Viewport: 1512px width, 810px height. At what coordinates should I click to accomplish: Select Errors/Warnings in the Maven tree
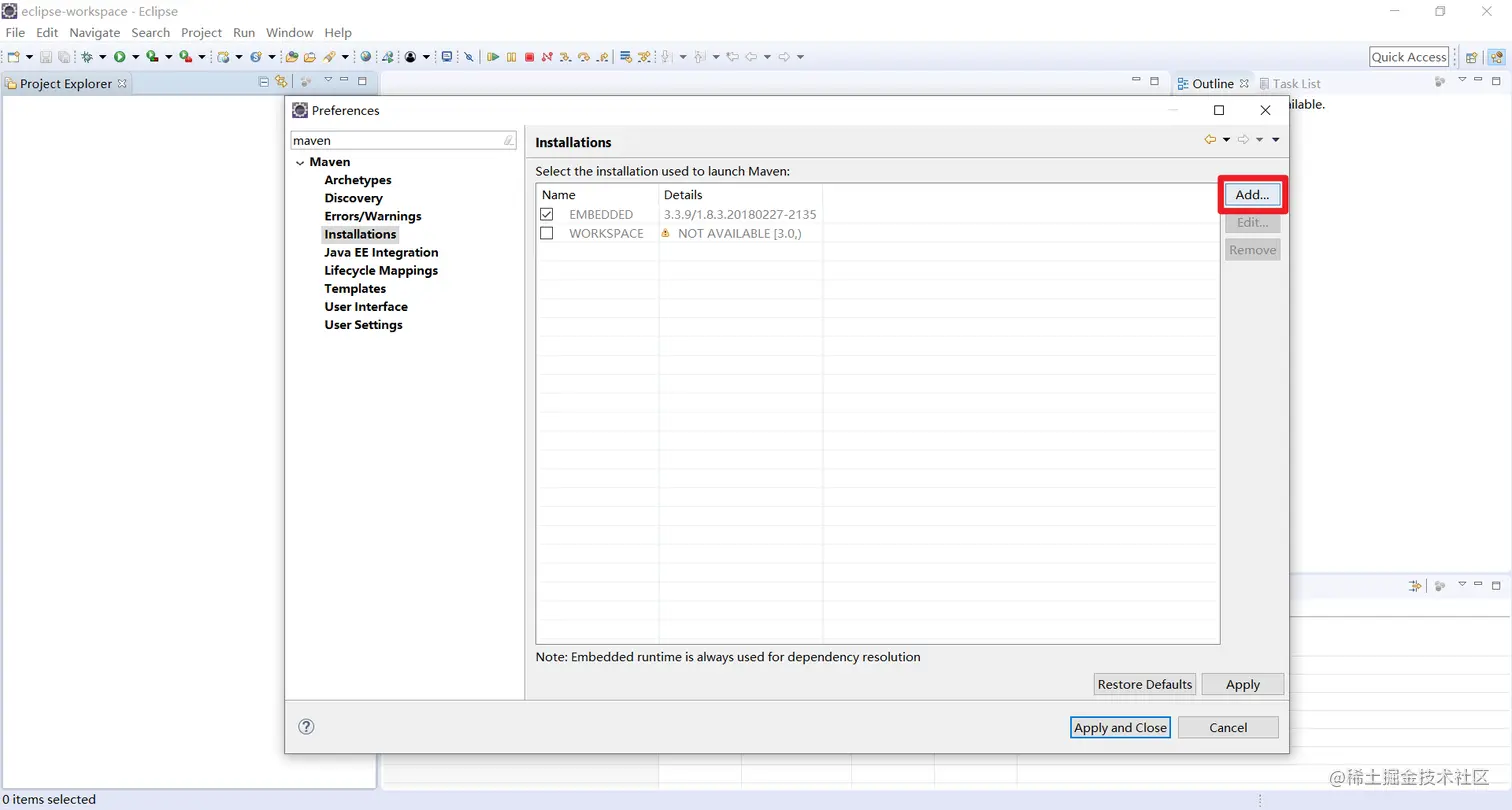pyautogui.click(x=373, y=216)
